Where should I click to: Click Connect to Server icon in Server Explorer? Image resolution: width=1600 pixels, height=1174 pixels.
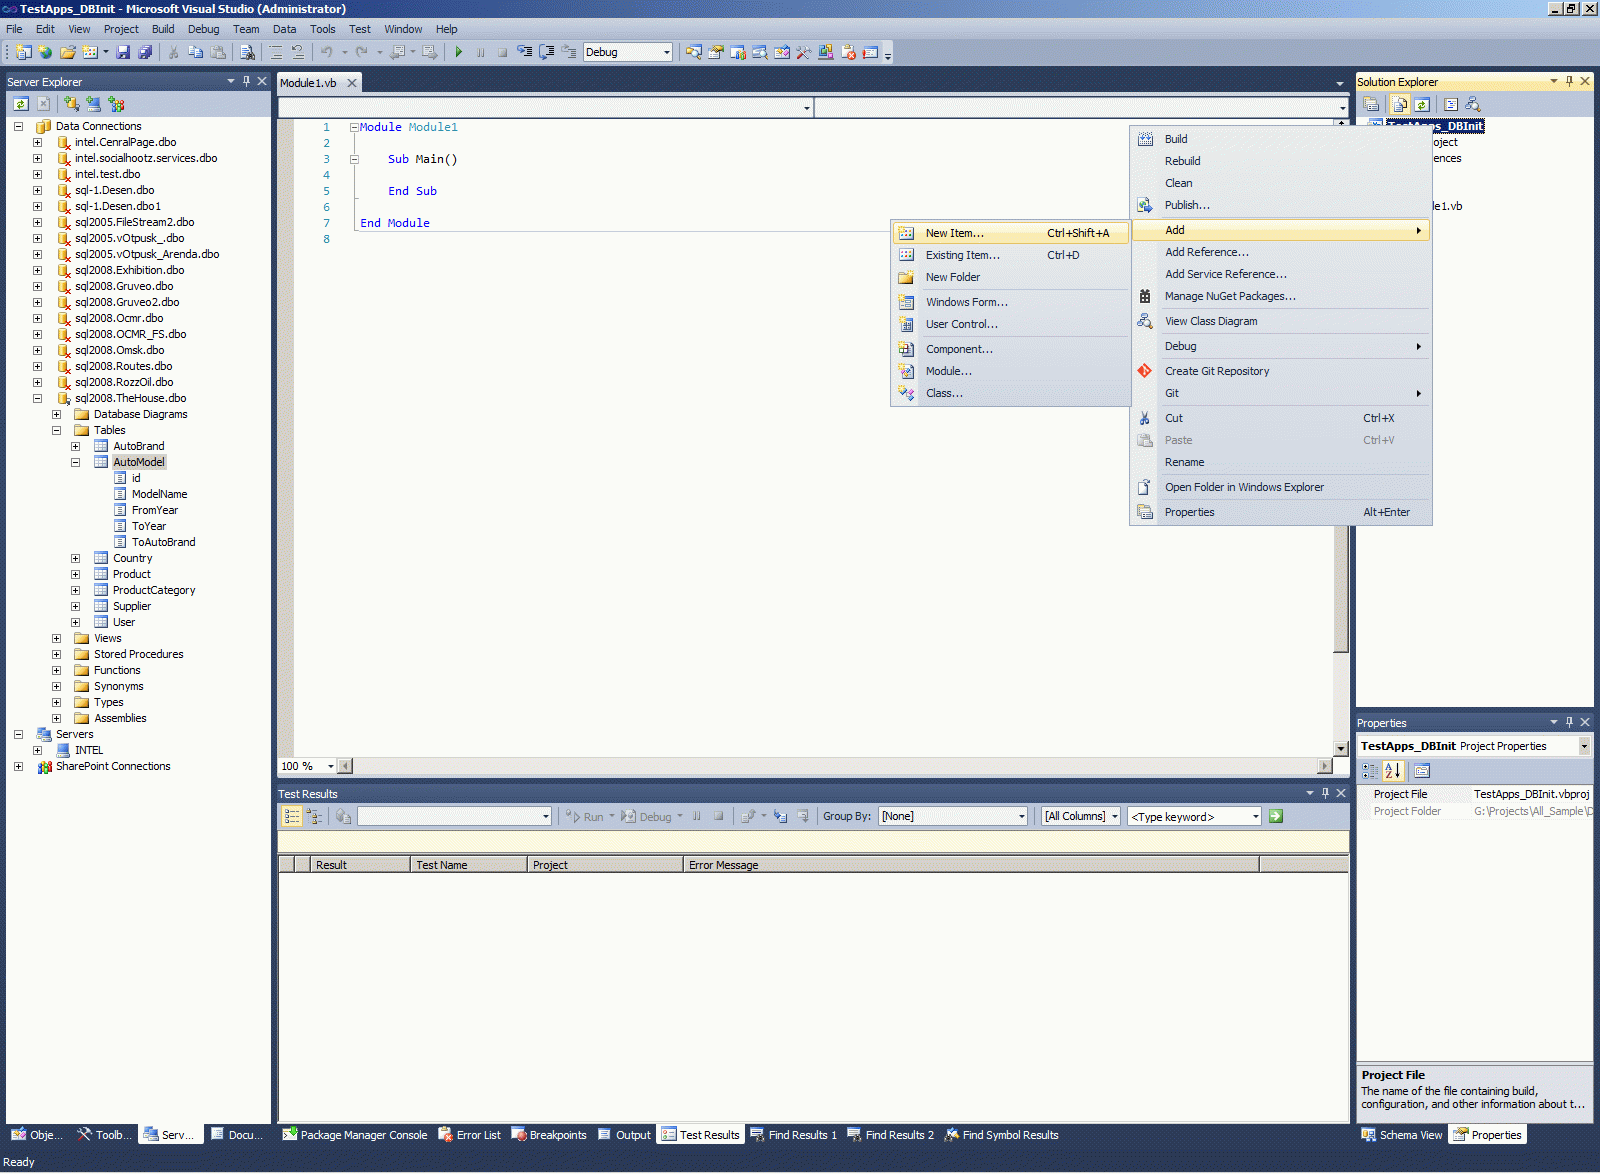(93, 104)
